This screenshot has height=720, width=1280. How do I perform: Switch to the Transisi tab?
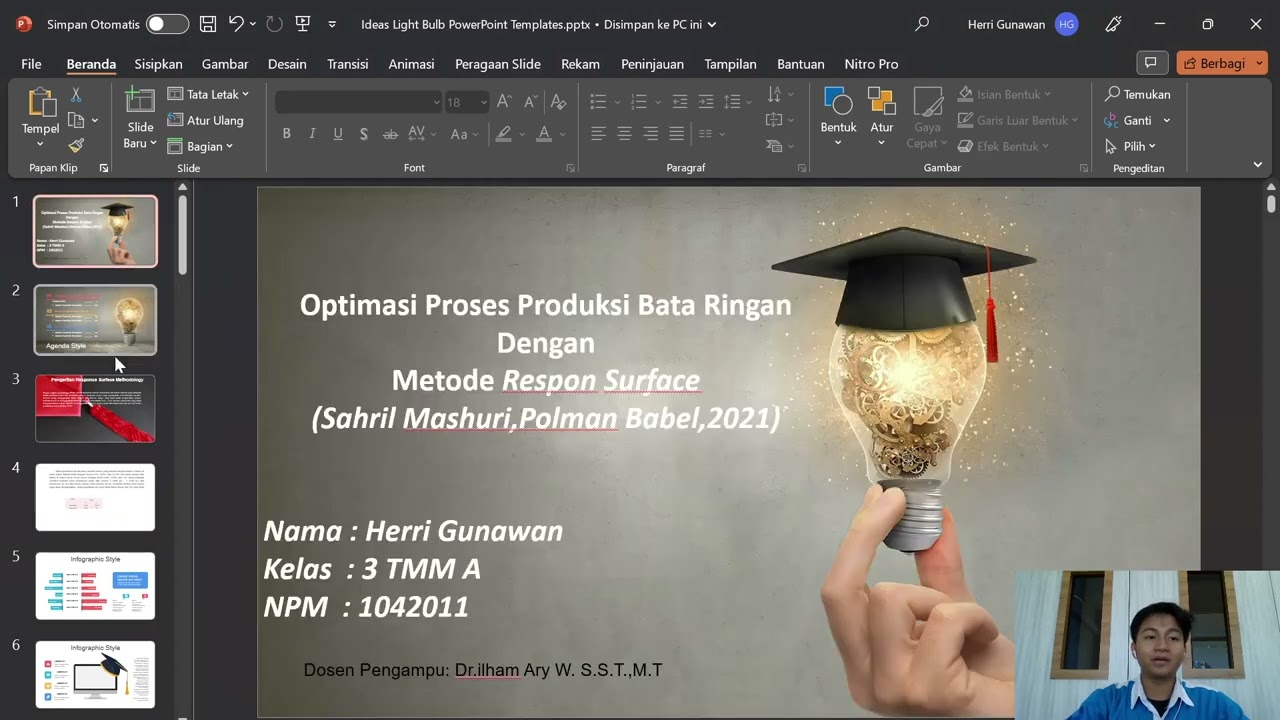click(x=348, y=64)
